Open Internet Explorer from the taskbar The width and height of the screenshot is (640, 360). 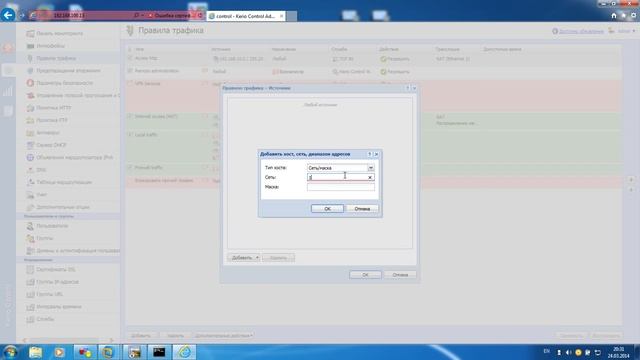(184, 352)
